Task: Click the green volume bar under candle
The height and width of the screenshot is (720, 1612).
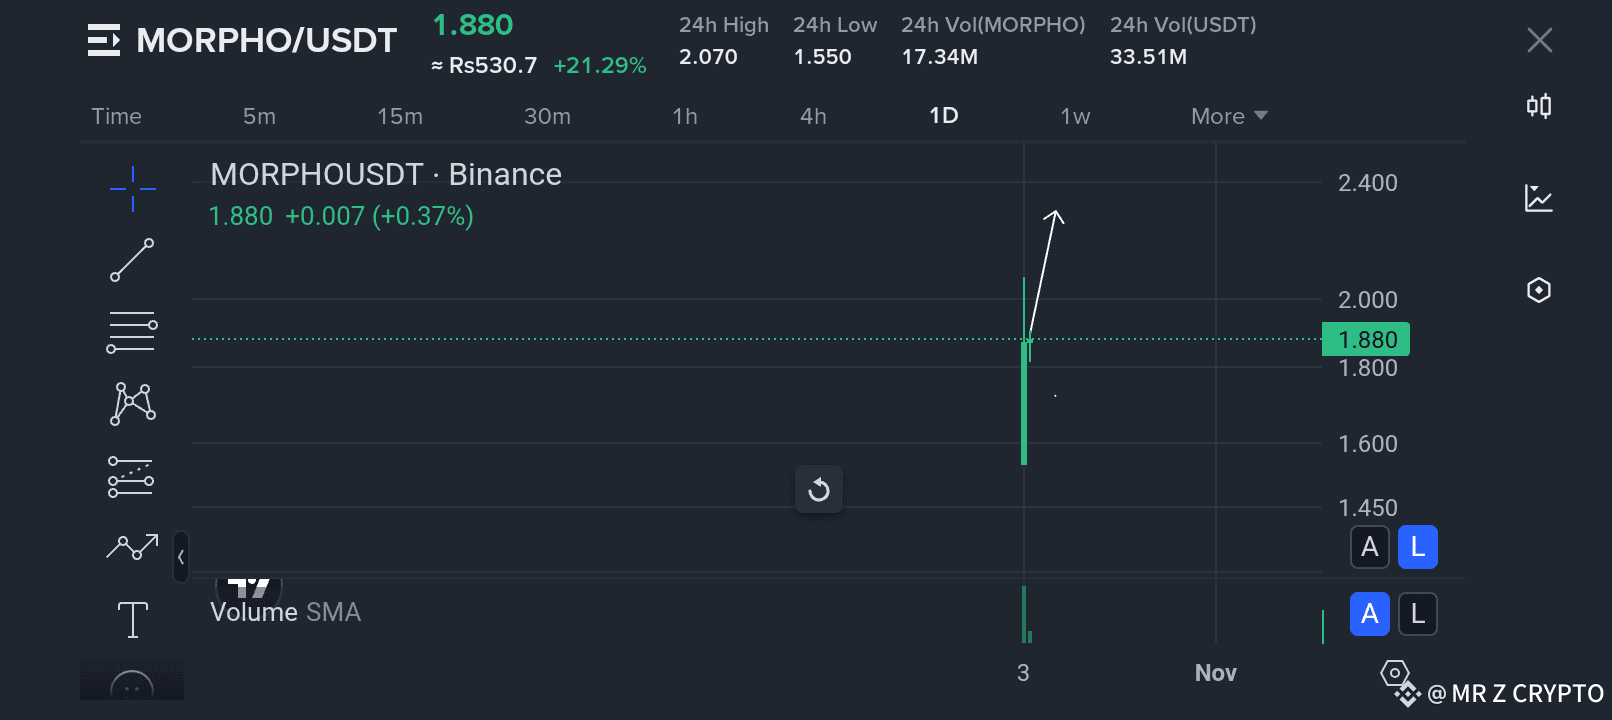Action: click(x=1024, y=614)
